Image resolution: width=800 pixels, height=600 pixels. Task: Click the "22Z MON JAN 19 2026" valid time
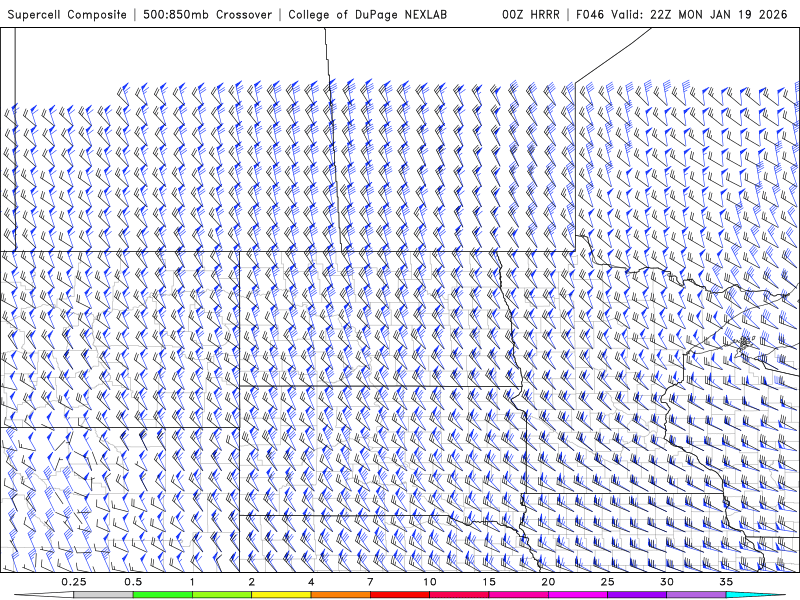point(719,14)
